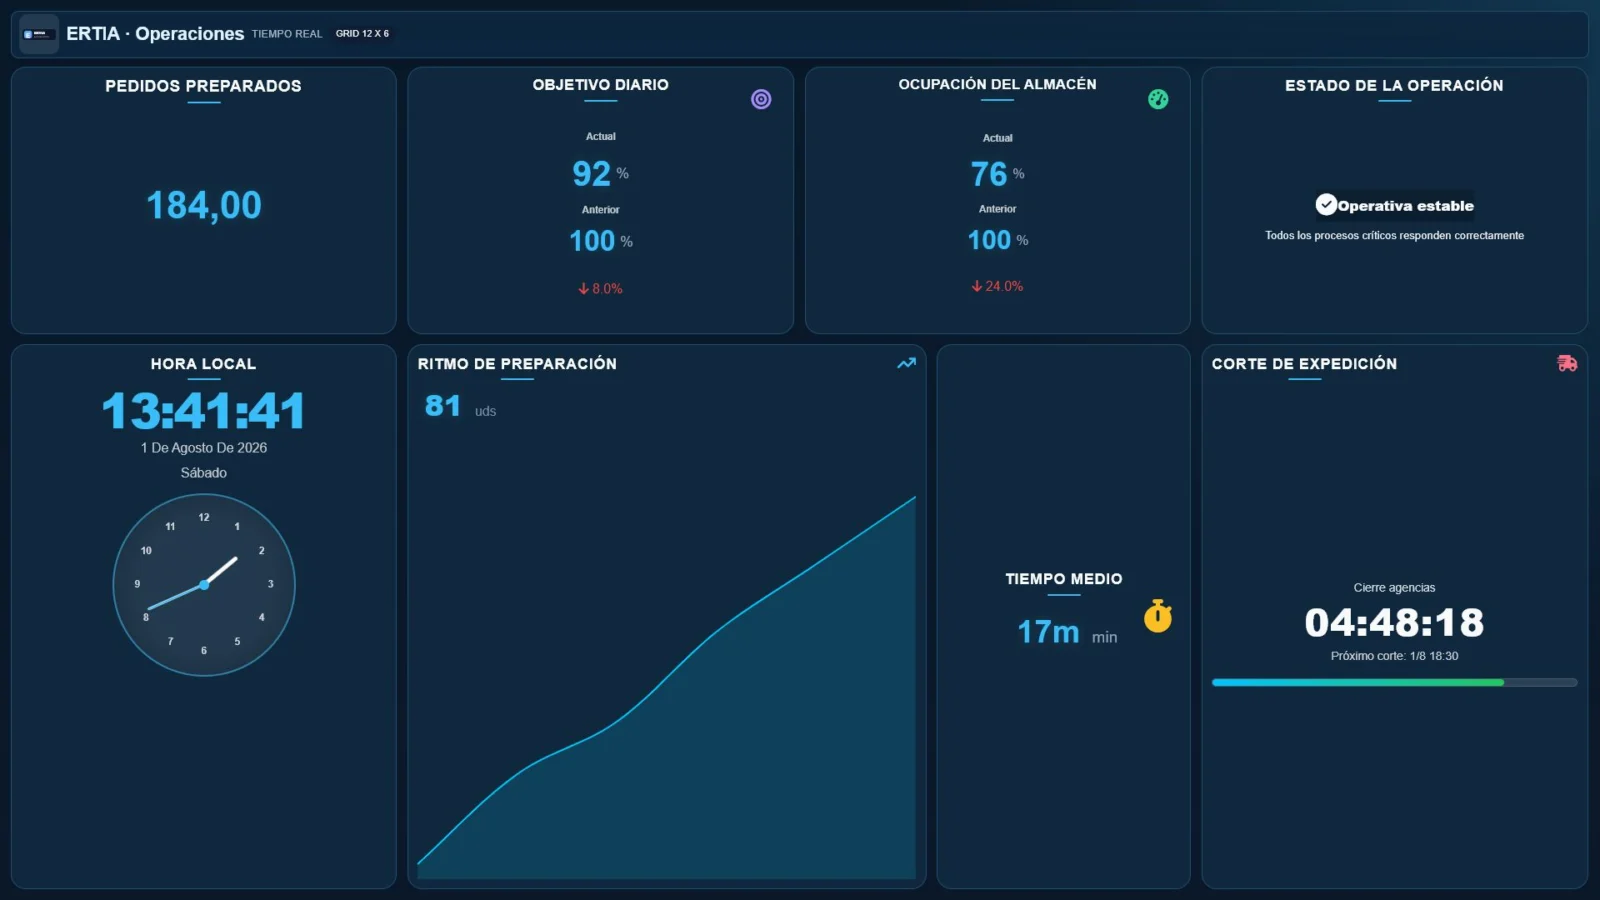Click the 'TIEMPO MEDIO' card title
This screenshot has width=1600, height=900.
pyautogui.click(x=1064, y=579)
